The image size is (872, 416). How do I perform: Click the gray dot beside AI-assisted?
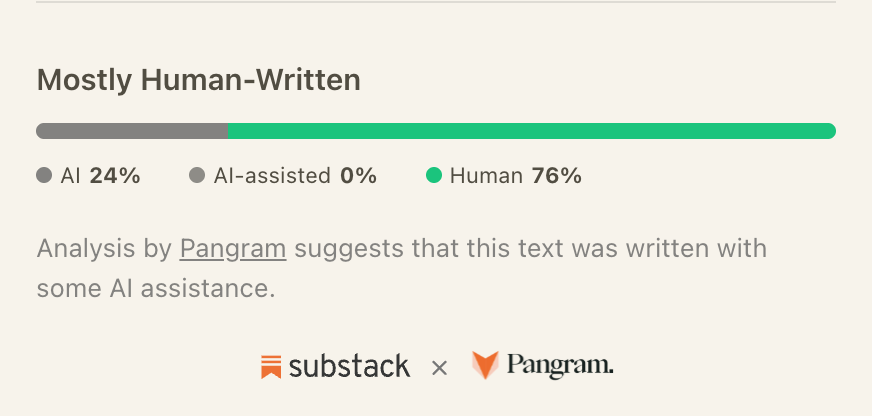197,175
